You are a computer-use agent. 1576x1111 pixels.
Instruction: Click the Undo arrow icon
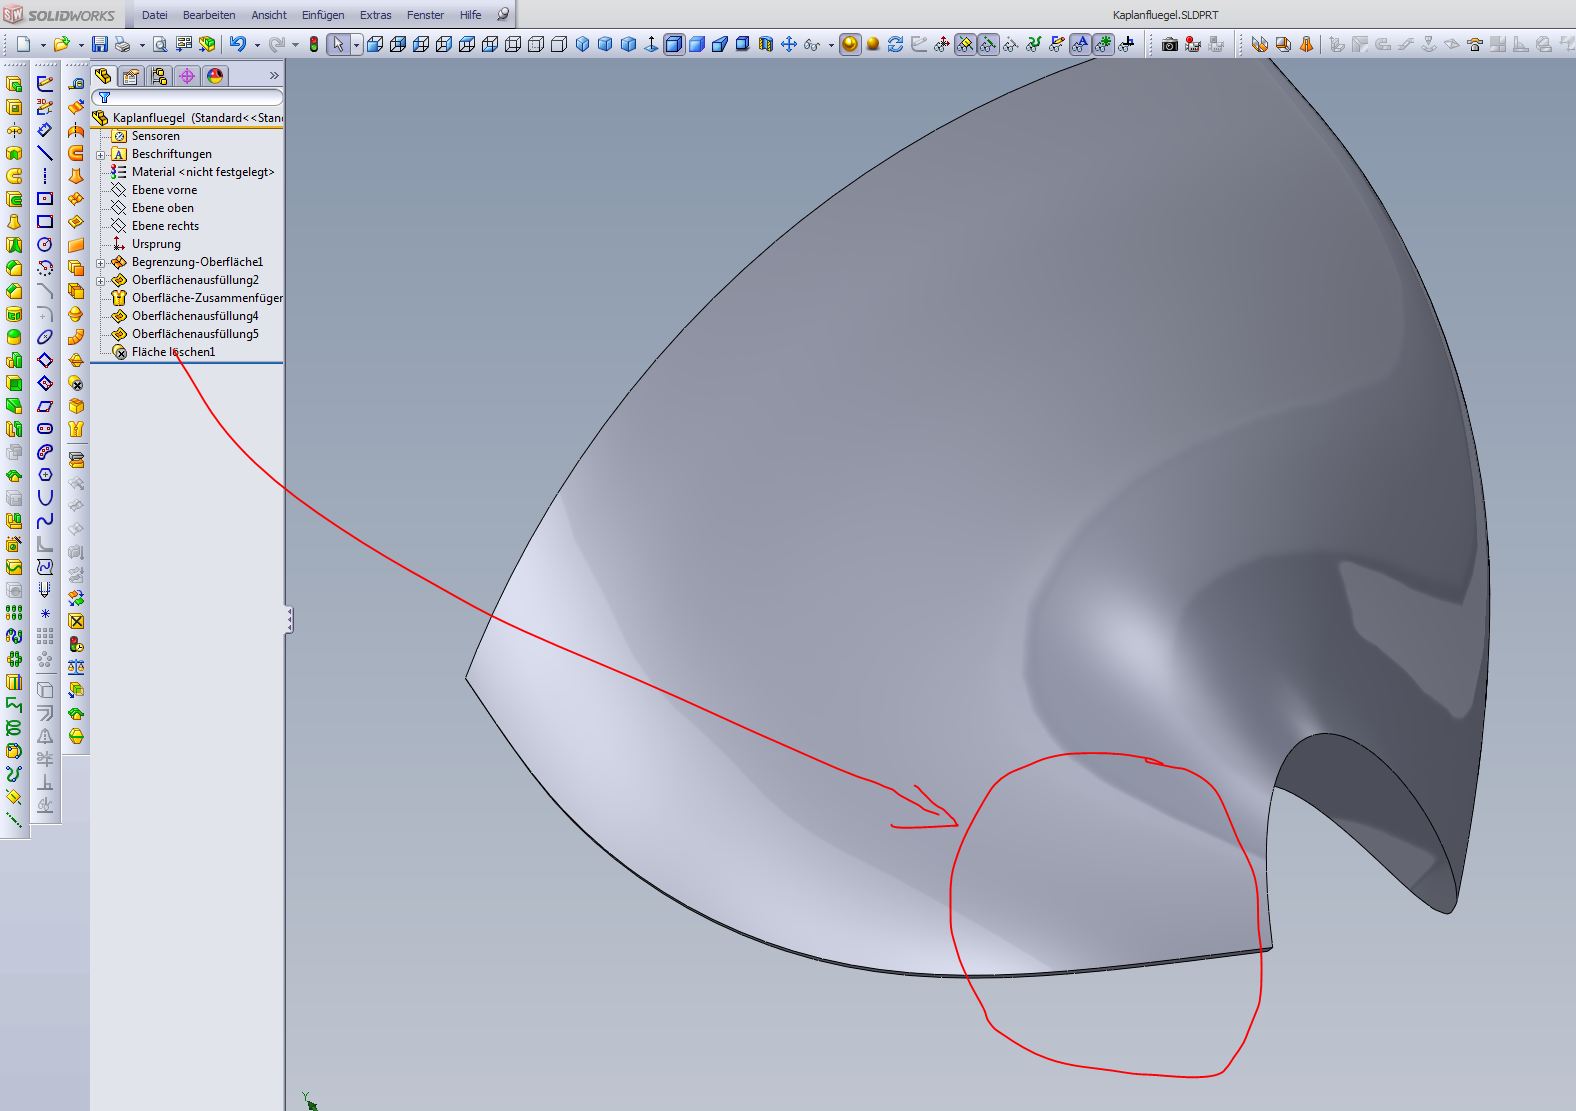pyautogui.click(x=237, y=44)
